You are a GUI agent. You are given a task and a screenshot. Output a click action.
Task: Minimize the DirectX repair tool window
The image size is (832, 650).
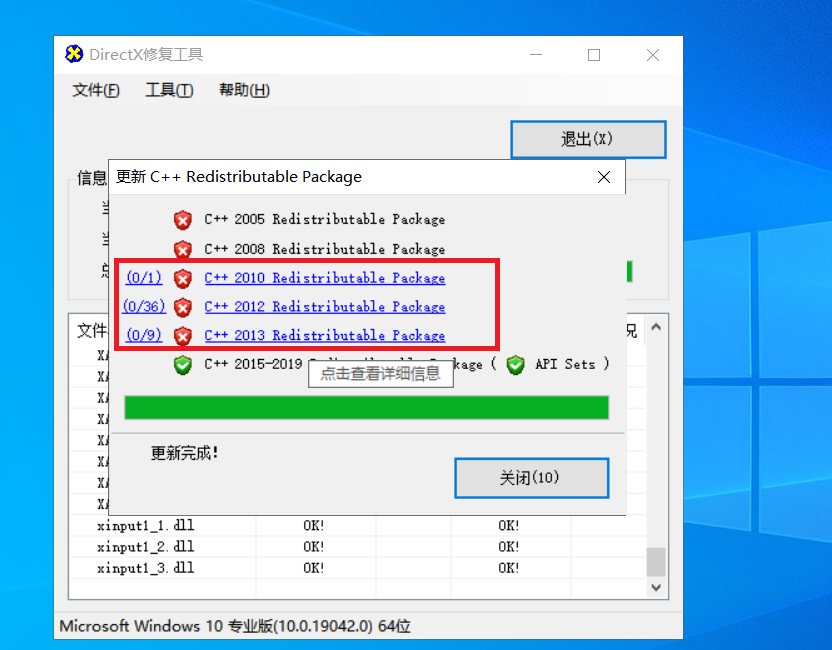(536, 55)
